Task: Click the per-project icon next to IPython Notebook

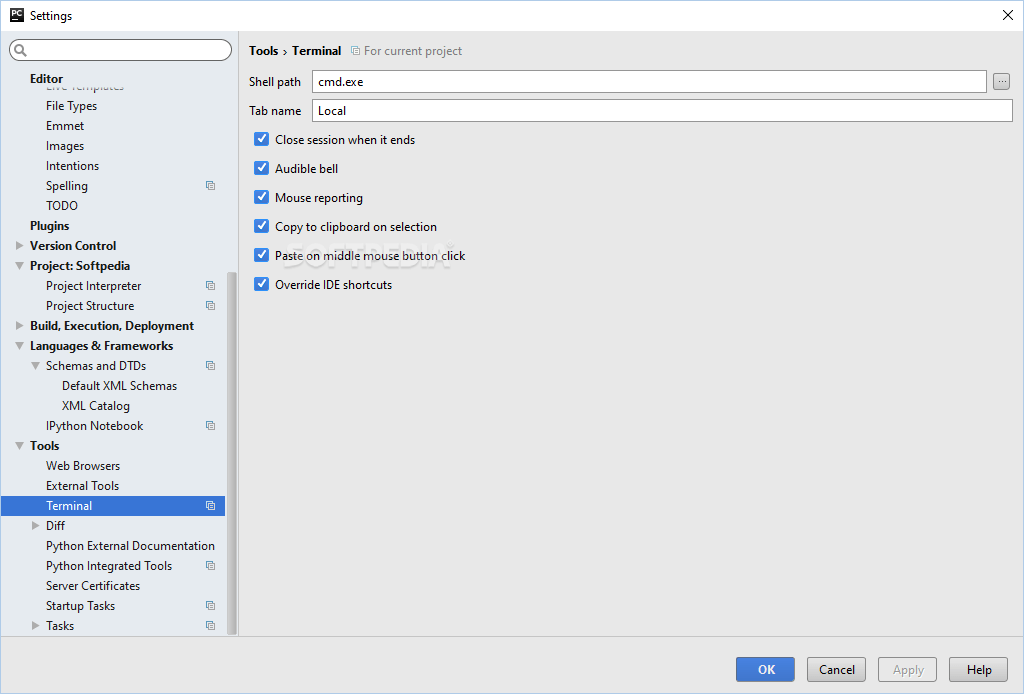Action: pos(210,425)
